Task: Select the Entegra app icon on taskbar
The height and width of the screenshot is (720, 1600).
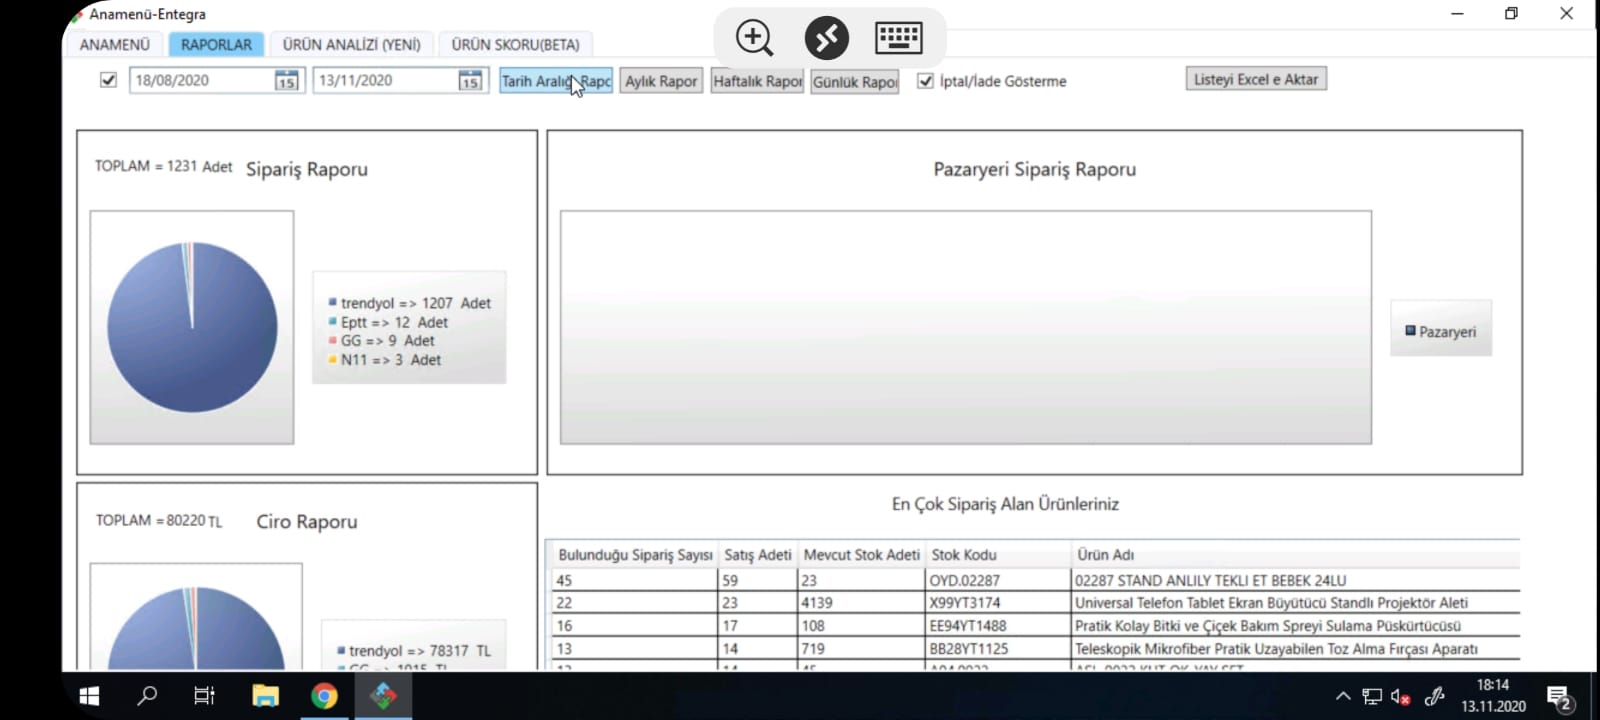Action: tap(383, 696)
